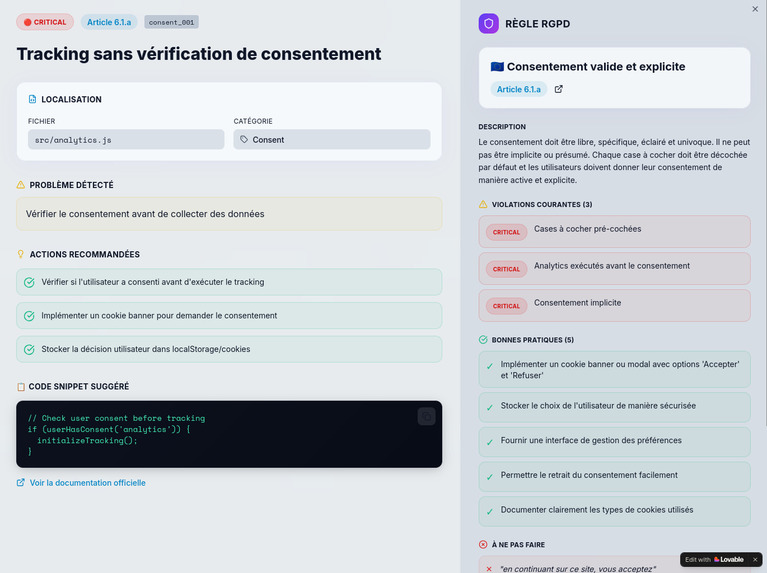Select action Implémenter un cookie banner pour demander
The image size is (767, 573).
(229, 316)
